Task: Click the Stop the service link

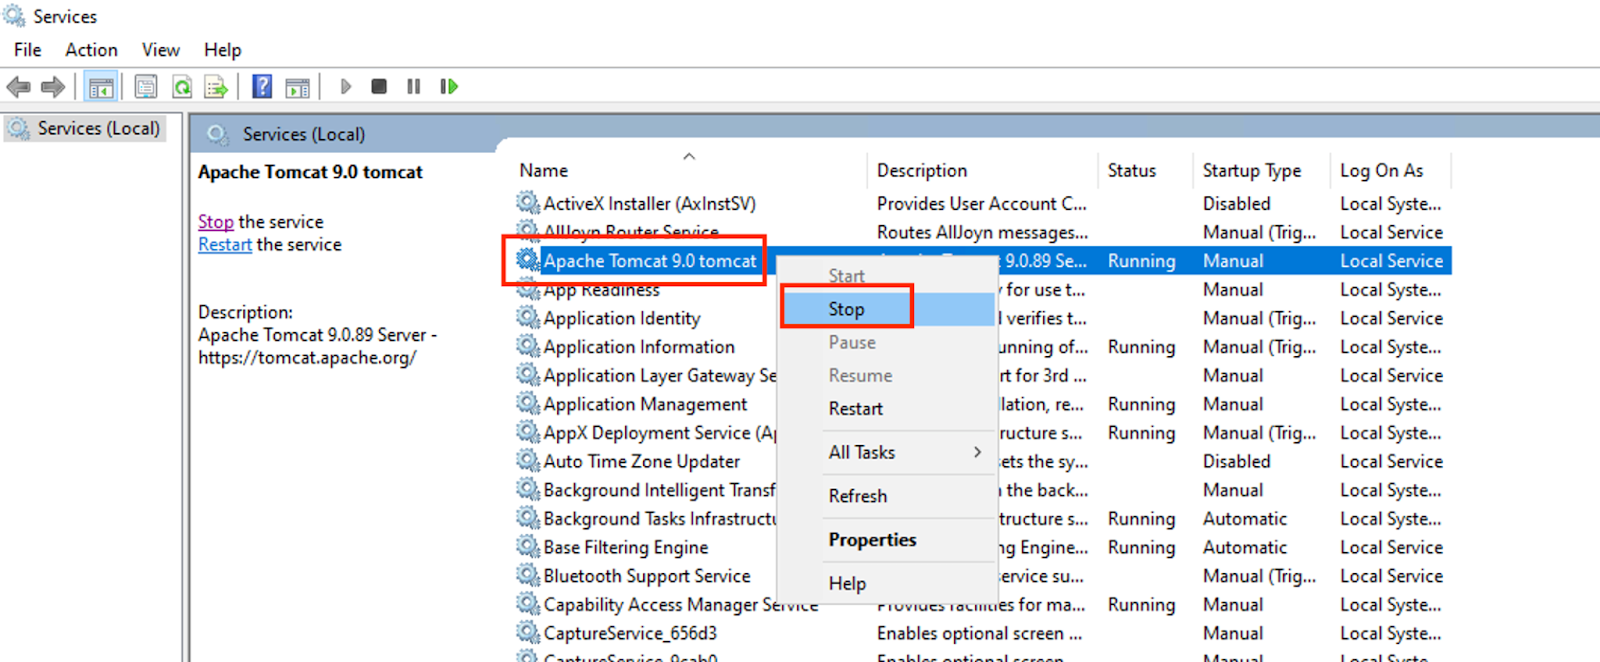Action: 215,222
